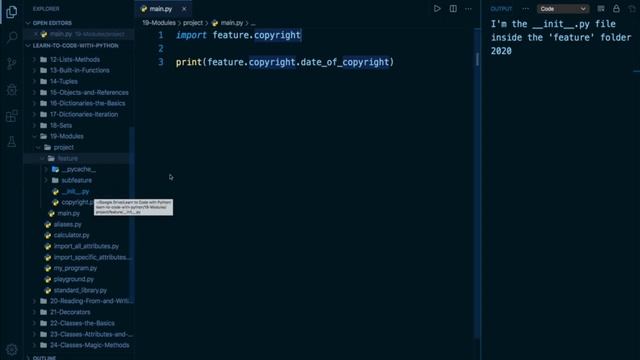The image size is (640, 360).
Task: Run the Python file with play icon
Action: click(x=437, y=9)
